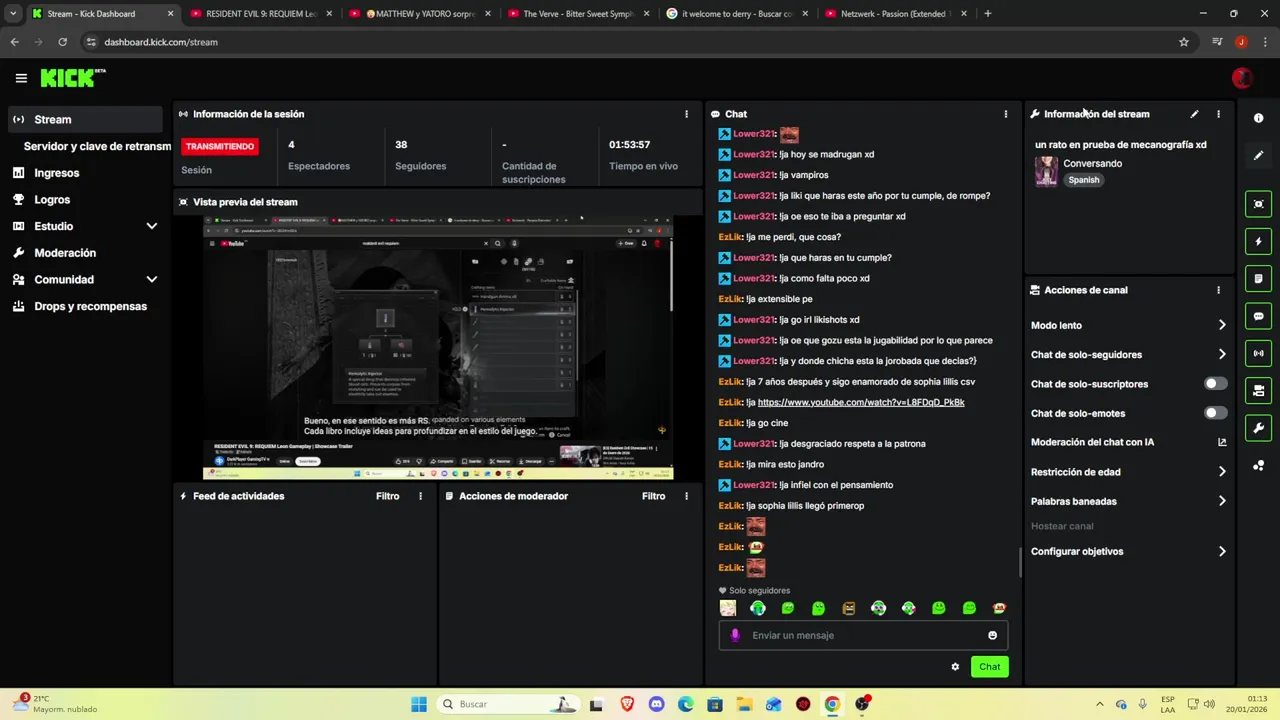
Task: Open Acciones de canal three-dot menu
Action: point(1218,290)
